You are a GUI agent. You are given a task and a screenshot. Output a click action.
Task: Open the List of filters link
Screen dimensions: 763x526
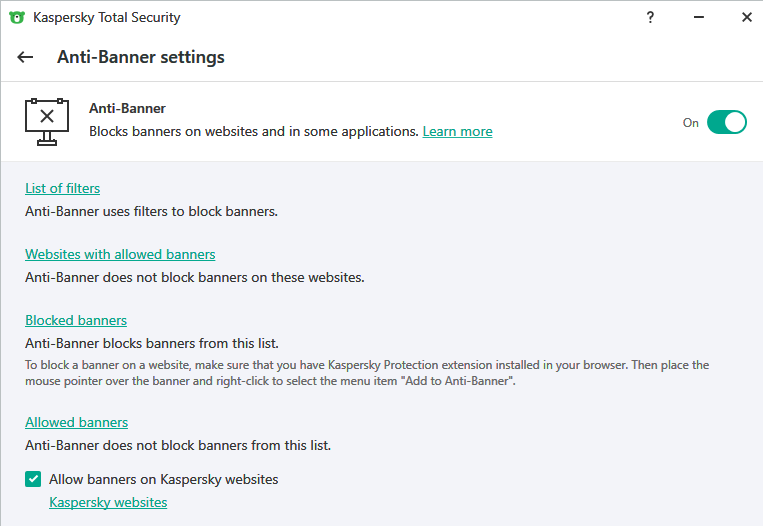coord(62,188)
